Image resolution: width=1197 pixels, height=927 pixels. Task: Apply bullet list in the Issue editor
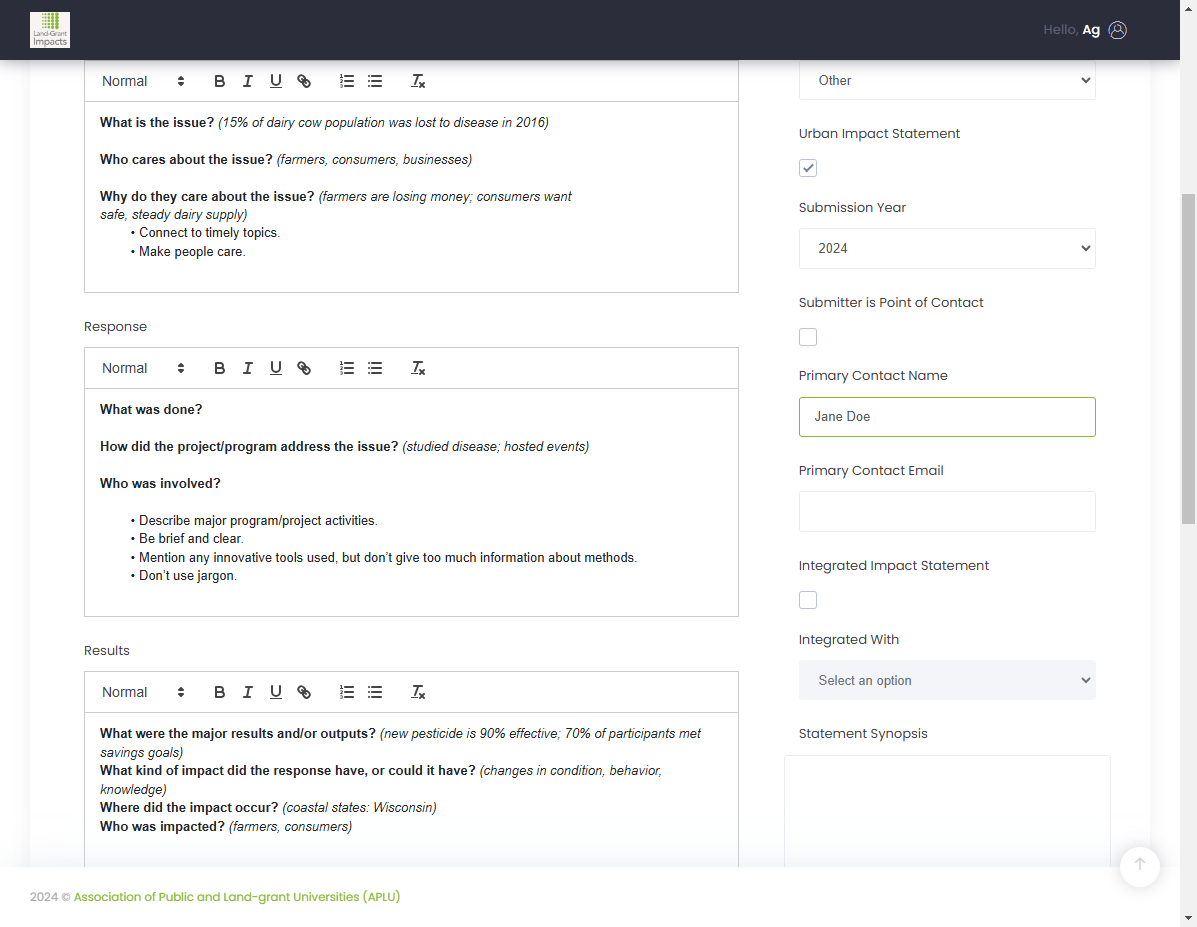click(x=375, y=81)
